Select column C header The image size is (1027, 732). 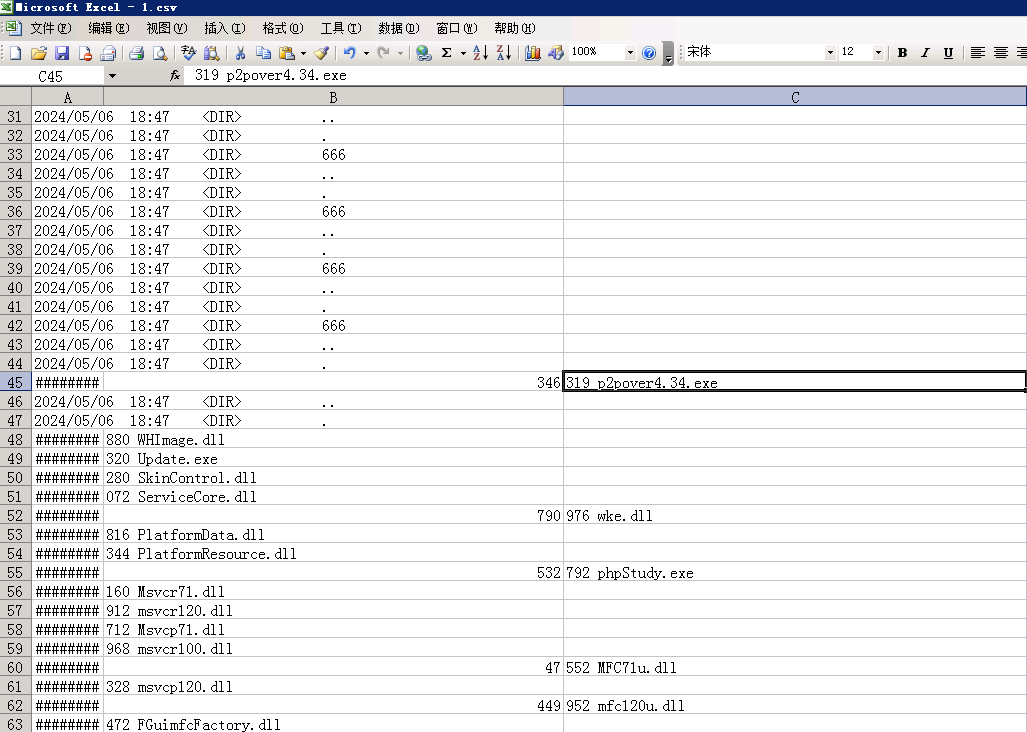(x=795, y=98)
